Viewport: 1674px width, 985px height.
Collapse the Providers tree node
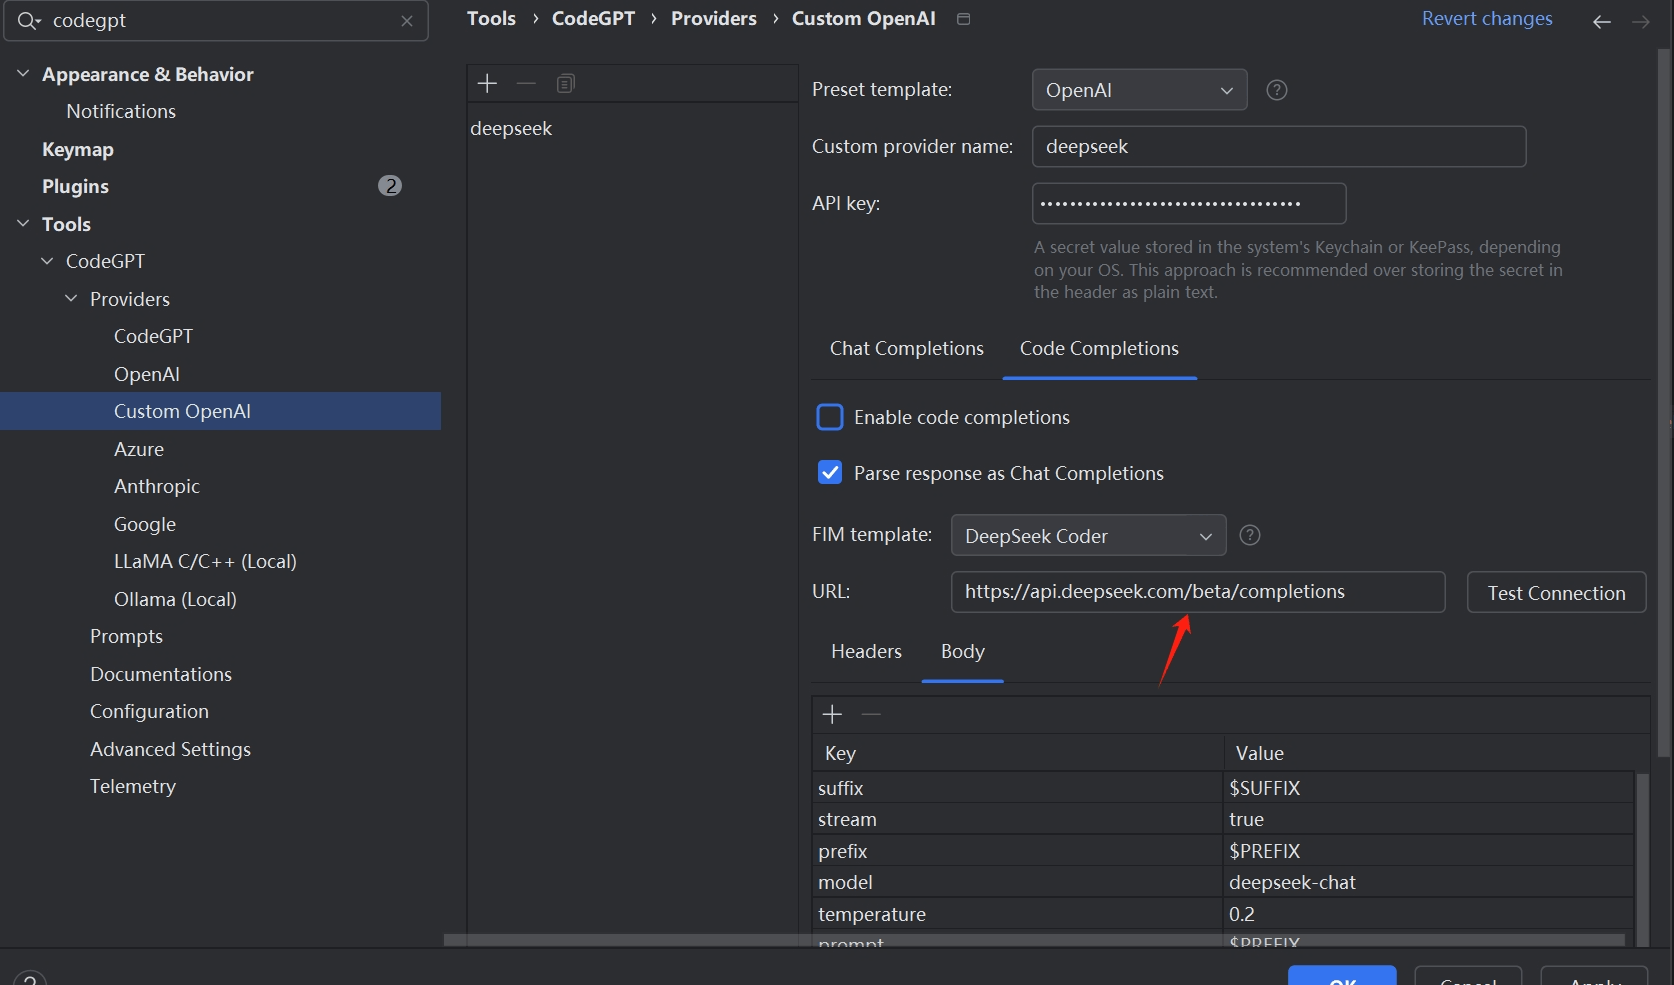coord(71,299)
